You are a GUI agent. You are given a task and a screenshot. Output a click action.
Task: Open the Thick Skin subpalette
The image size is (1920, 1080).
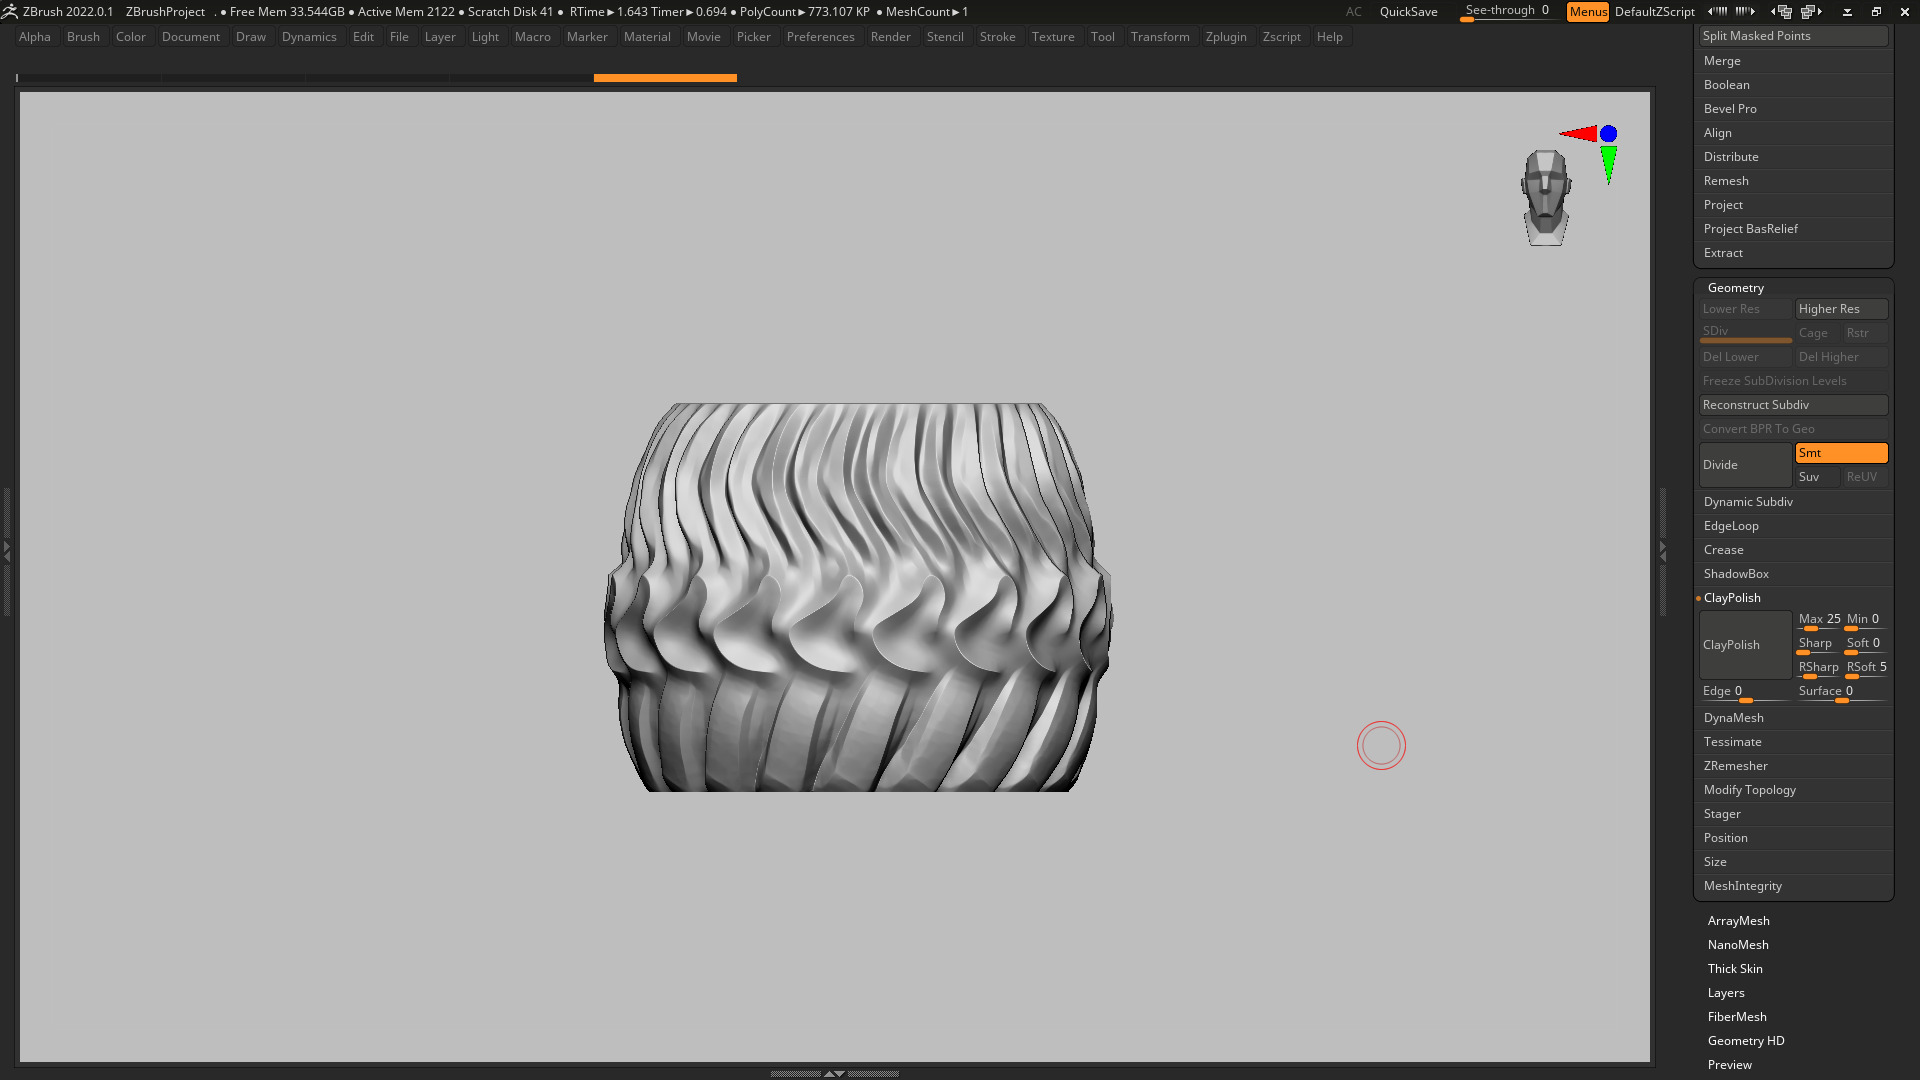(x=1735, y=969)
